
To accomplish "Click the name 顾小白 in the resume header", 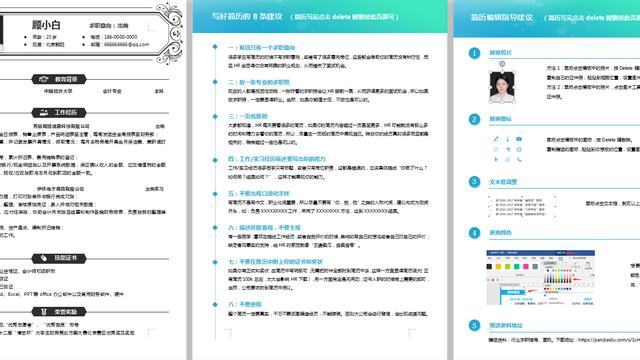I will coord(46,25).
